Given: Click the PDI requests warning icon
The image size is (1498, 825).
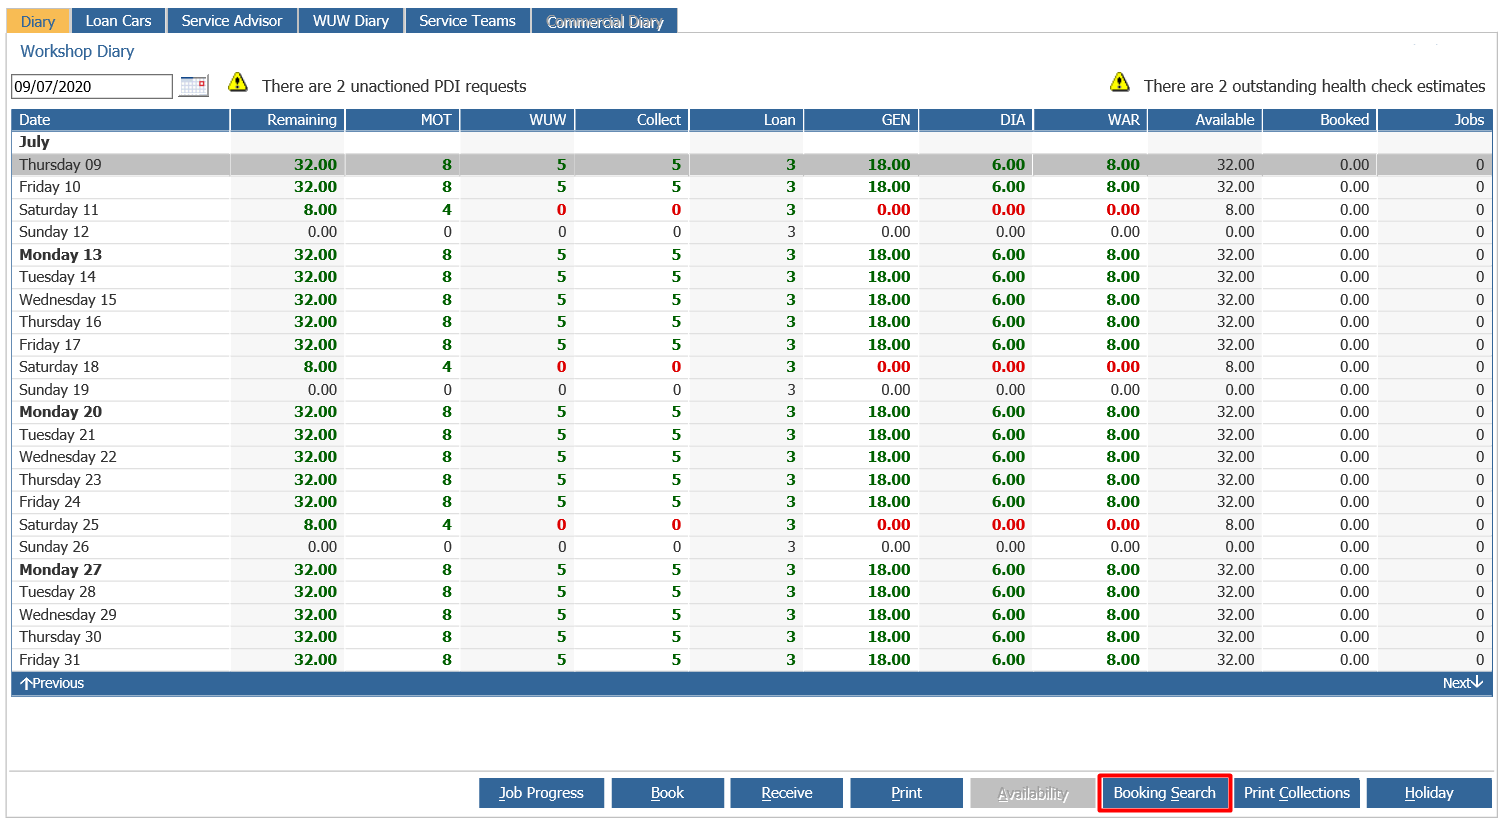Looking at the screenshot, I should [x=238, y=82].
